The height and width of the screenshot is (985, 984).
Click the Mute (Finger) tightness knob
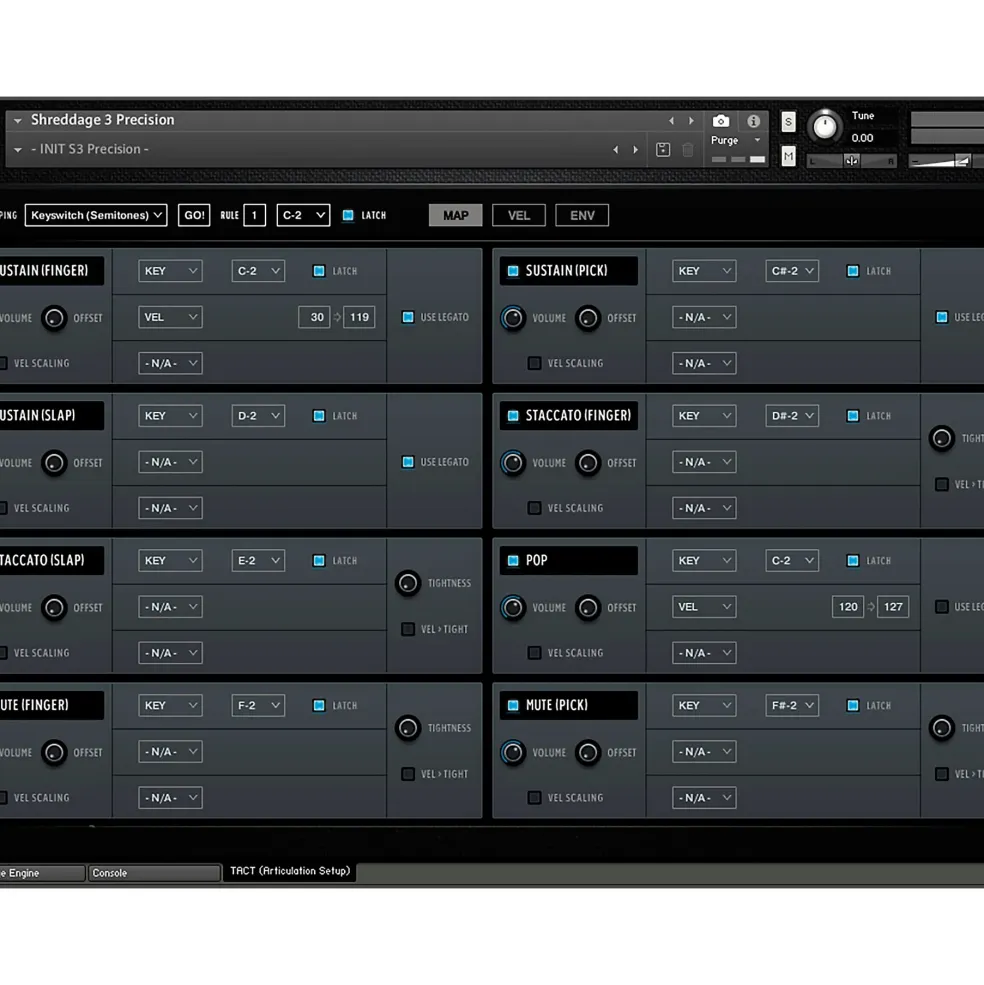[x=408, y=728]
